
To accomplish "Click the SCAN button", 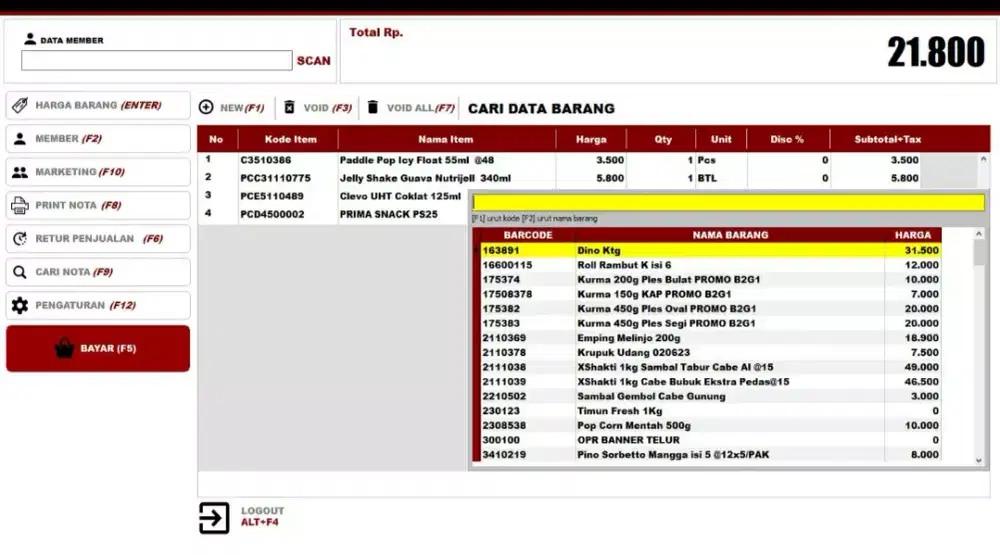I will 313,61.
